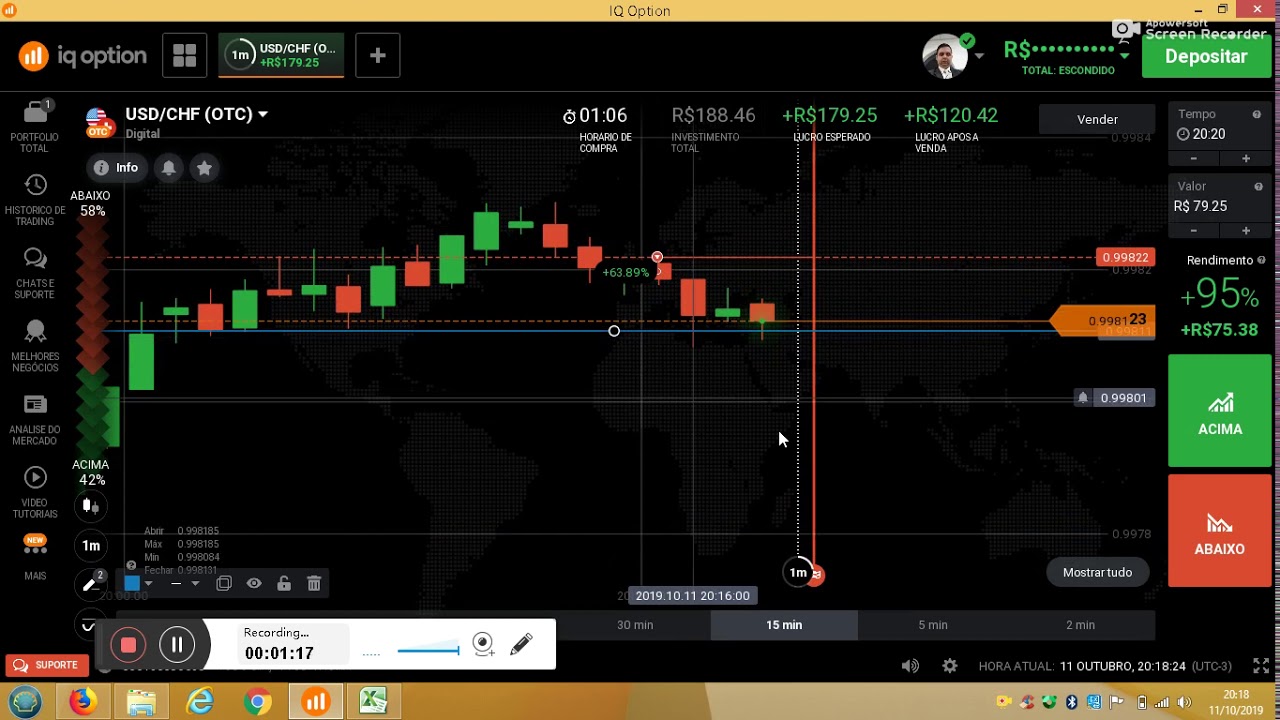Viewport: 1280px width, 720px height.
Task: Delete the selected line with trash icon
Action: click(314, 583)
